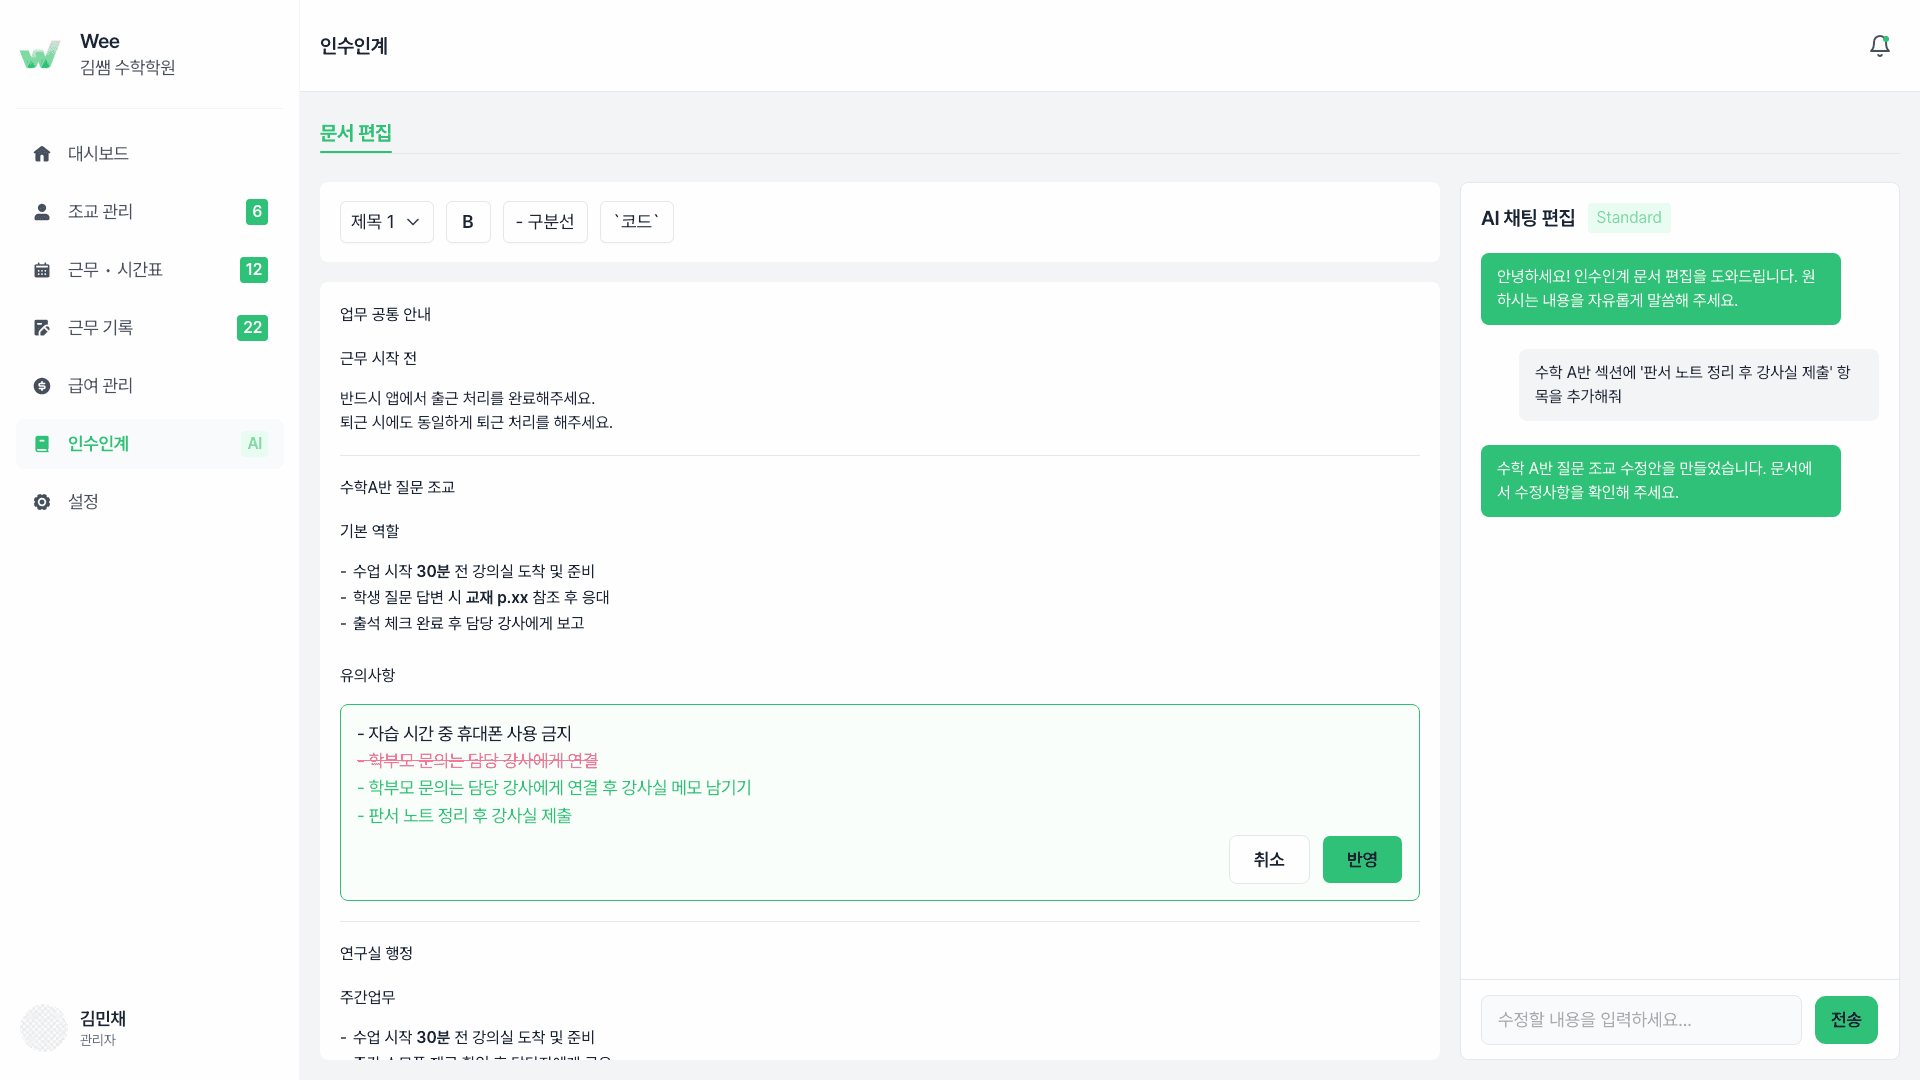Image resolution: width=1920 pixels, height=1080 pixels.
Task: Send the chat with 전송 button
Action: coord(1846,1020)
